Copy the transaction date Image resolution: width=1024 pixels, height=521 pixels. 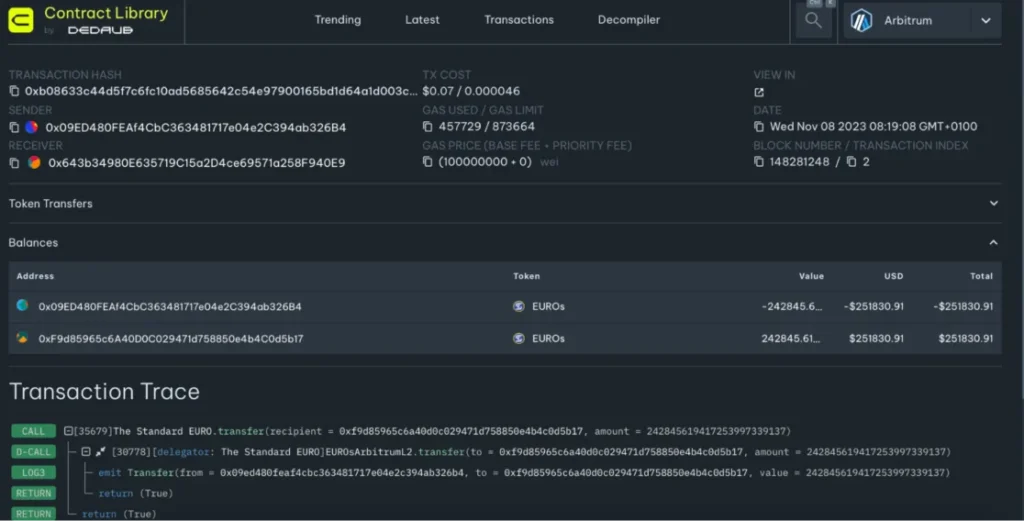pos(759,127)
